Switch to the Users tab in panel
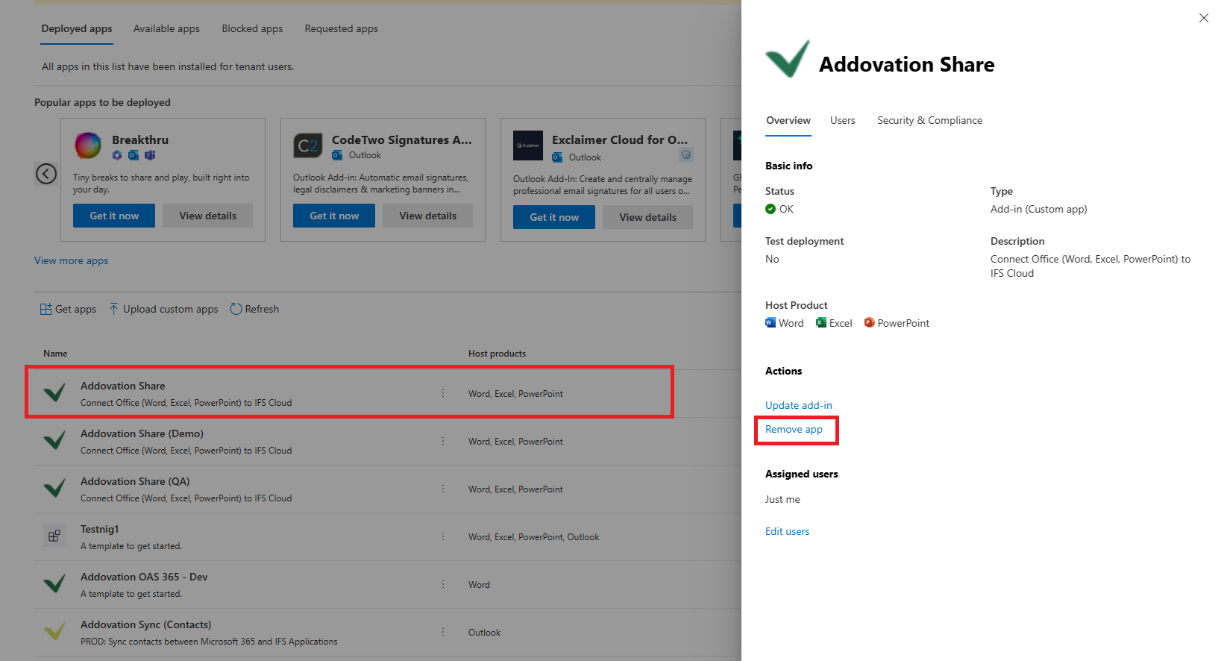This screenshot has width=1218, height=661. tap(842, 120)
